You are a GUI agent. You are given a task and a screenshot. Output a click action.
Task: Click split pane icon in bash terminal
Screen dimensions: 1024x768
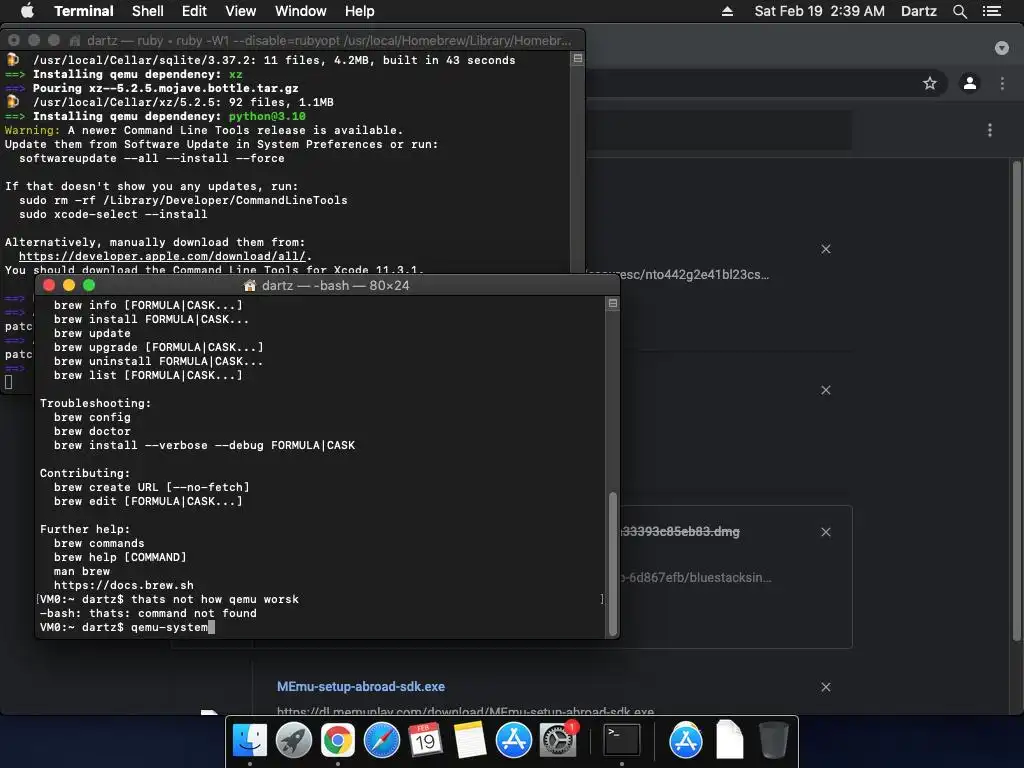[613, 303]
